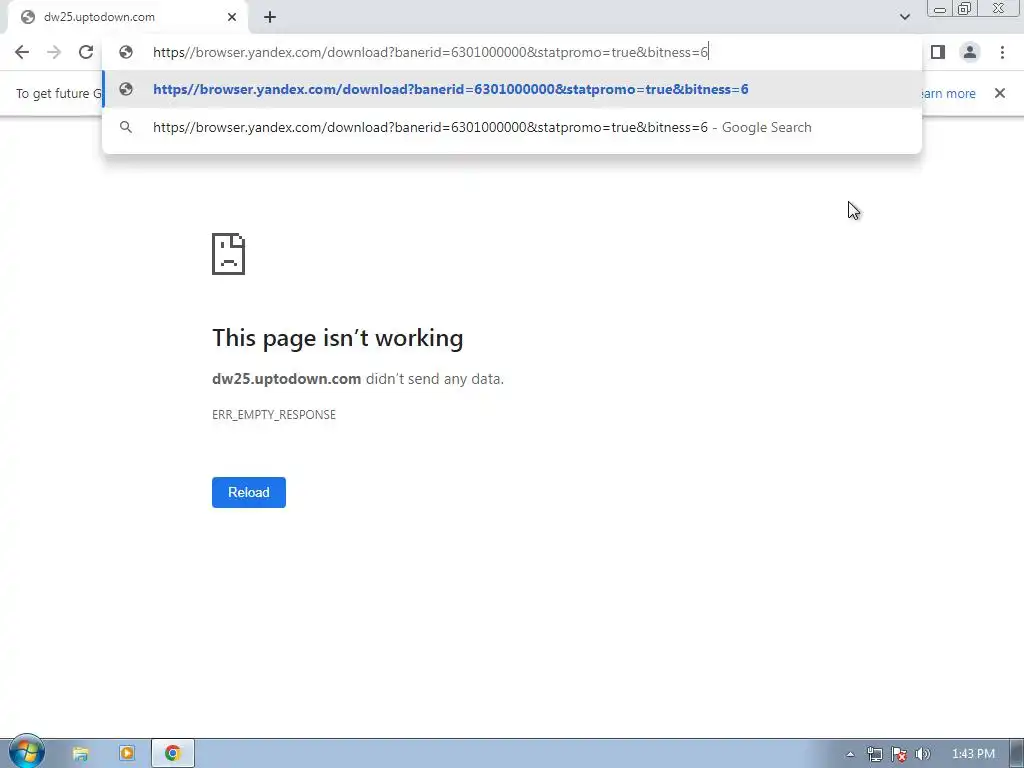1024x768 pixels.
Task: Open the profile avatar icon
Action: [x=970, y=52]
